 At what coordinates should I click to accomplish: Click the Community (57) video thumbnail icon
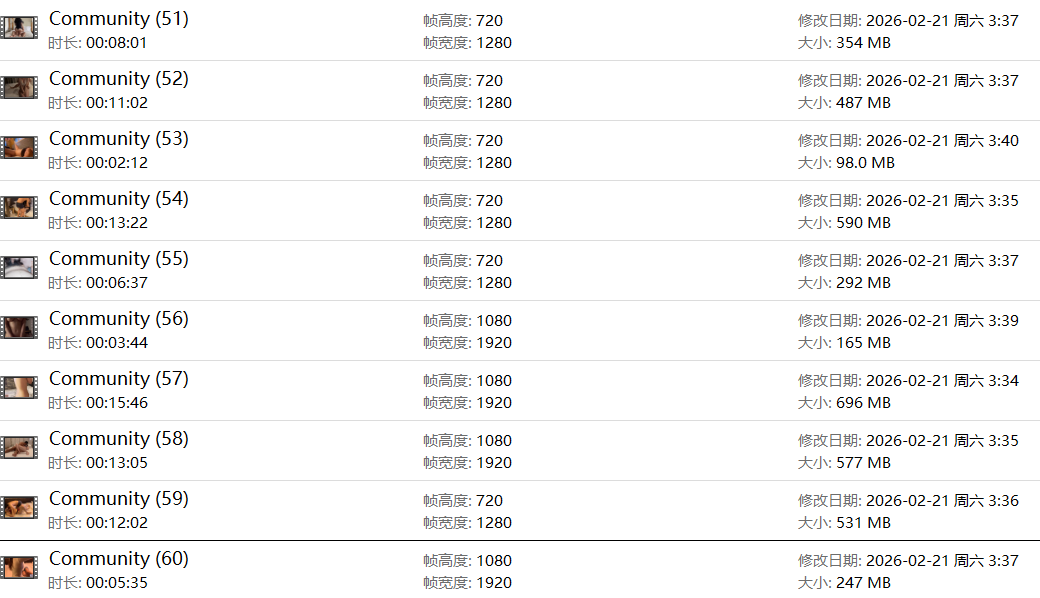coord(19,388)
